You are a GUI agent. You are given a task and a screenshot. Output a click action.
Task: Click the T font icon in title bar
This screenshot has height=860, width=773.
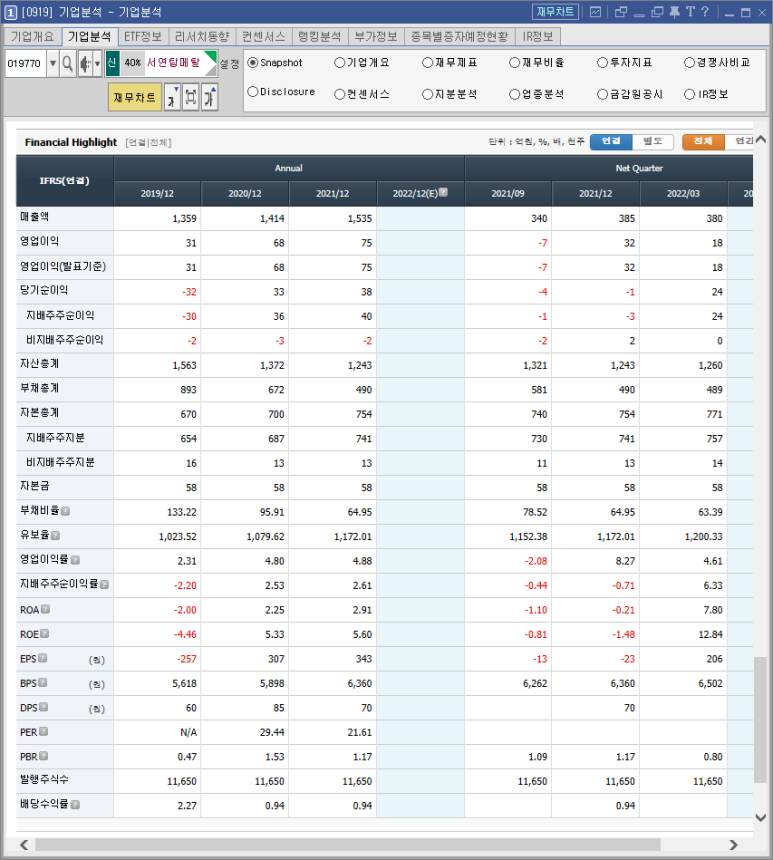coord(690,12)
